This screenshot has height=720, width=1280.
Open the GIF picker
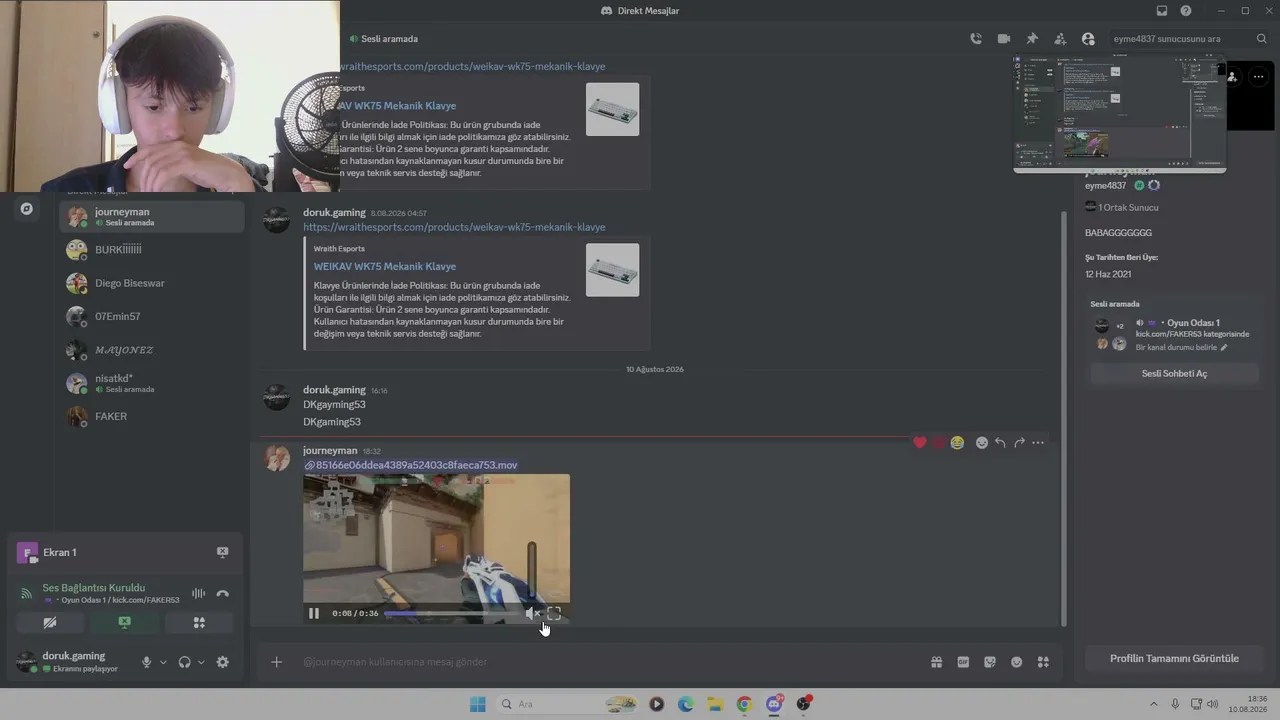963,662
